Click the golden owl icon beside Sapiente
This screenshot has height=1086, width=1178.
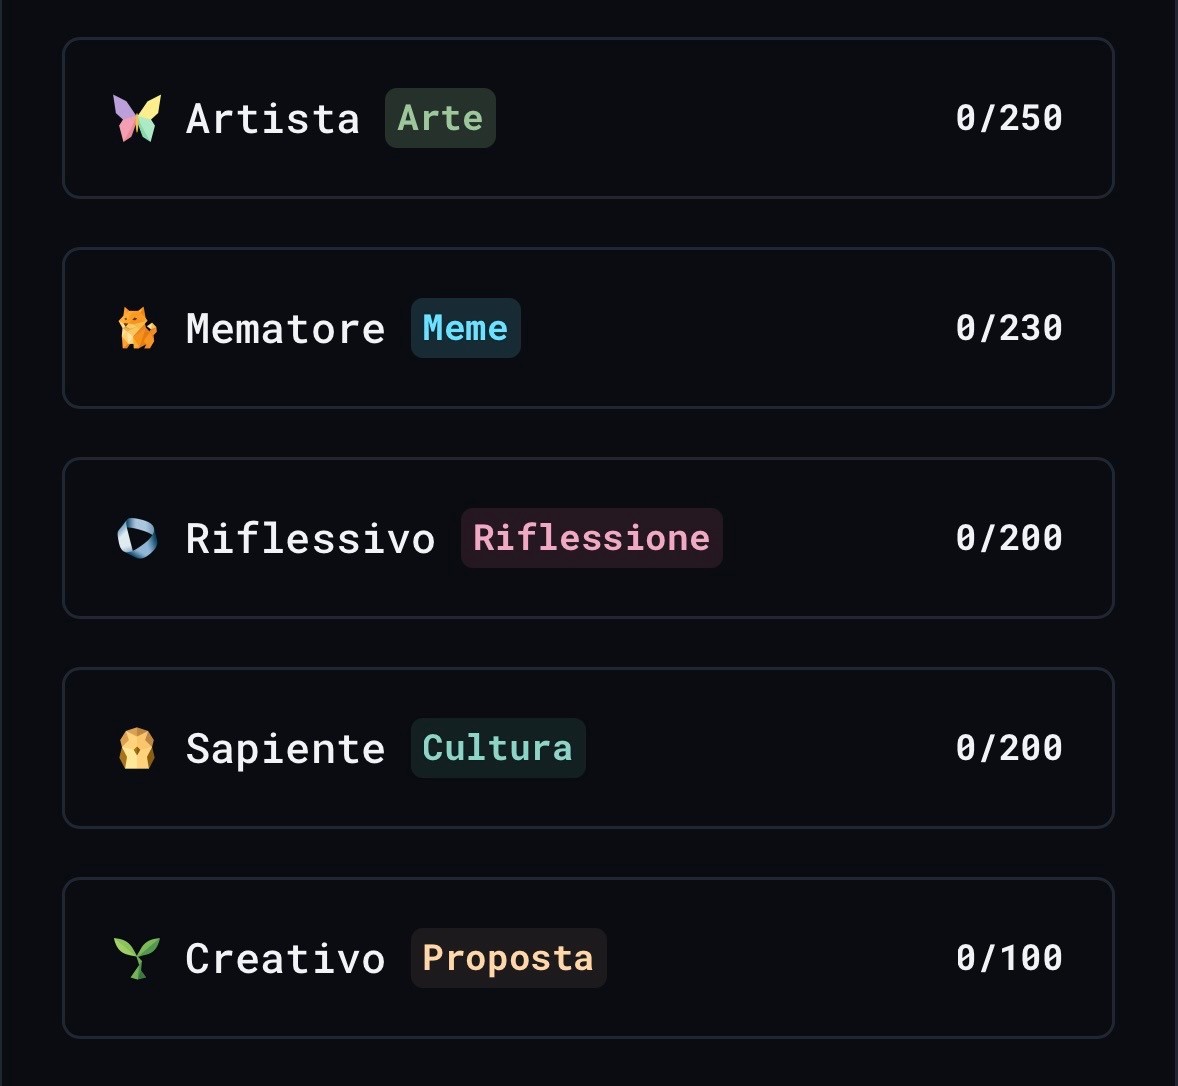(x=137, y=748)
